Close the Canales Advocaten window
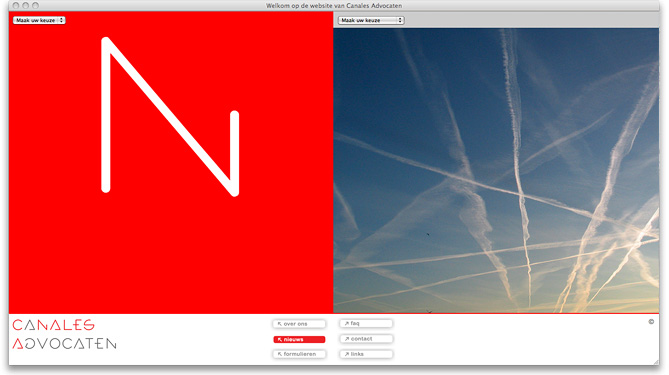The height and width of the screenshot is (375, 669). point(16,6)
